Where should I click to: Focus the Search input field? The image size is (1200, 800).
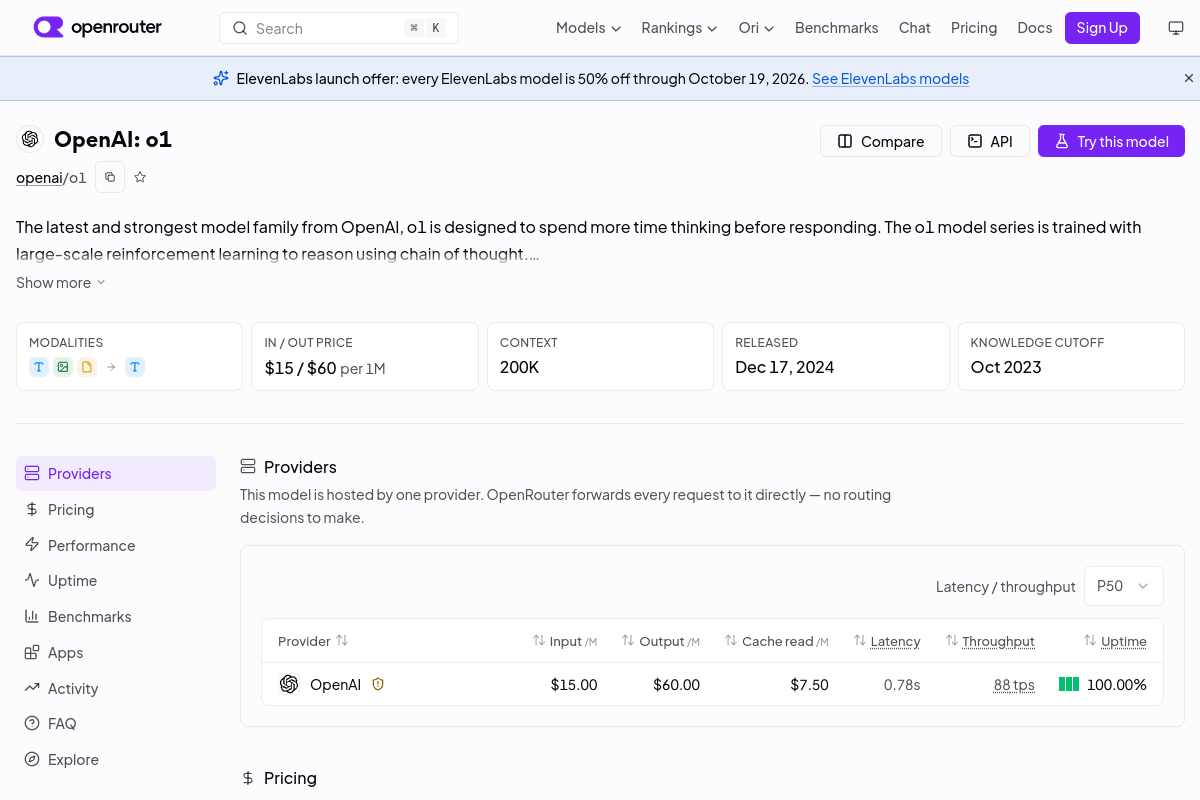pos(339,28)
